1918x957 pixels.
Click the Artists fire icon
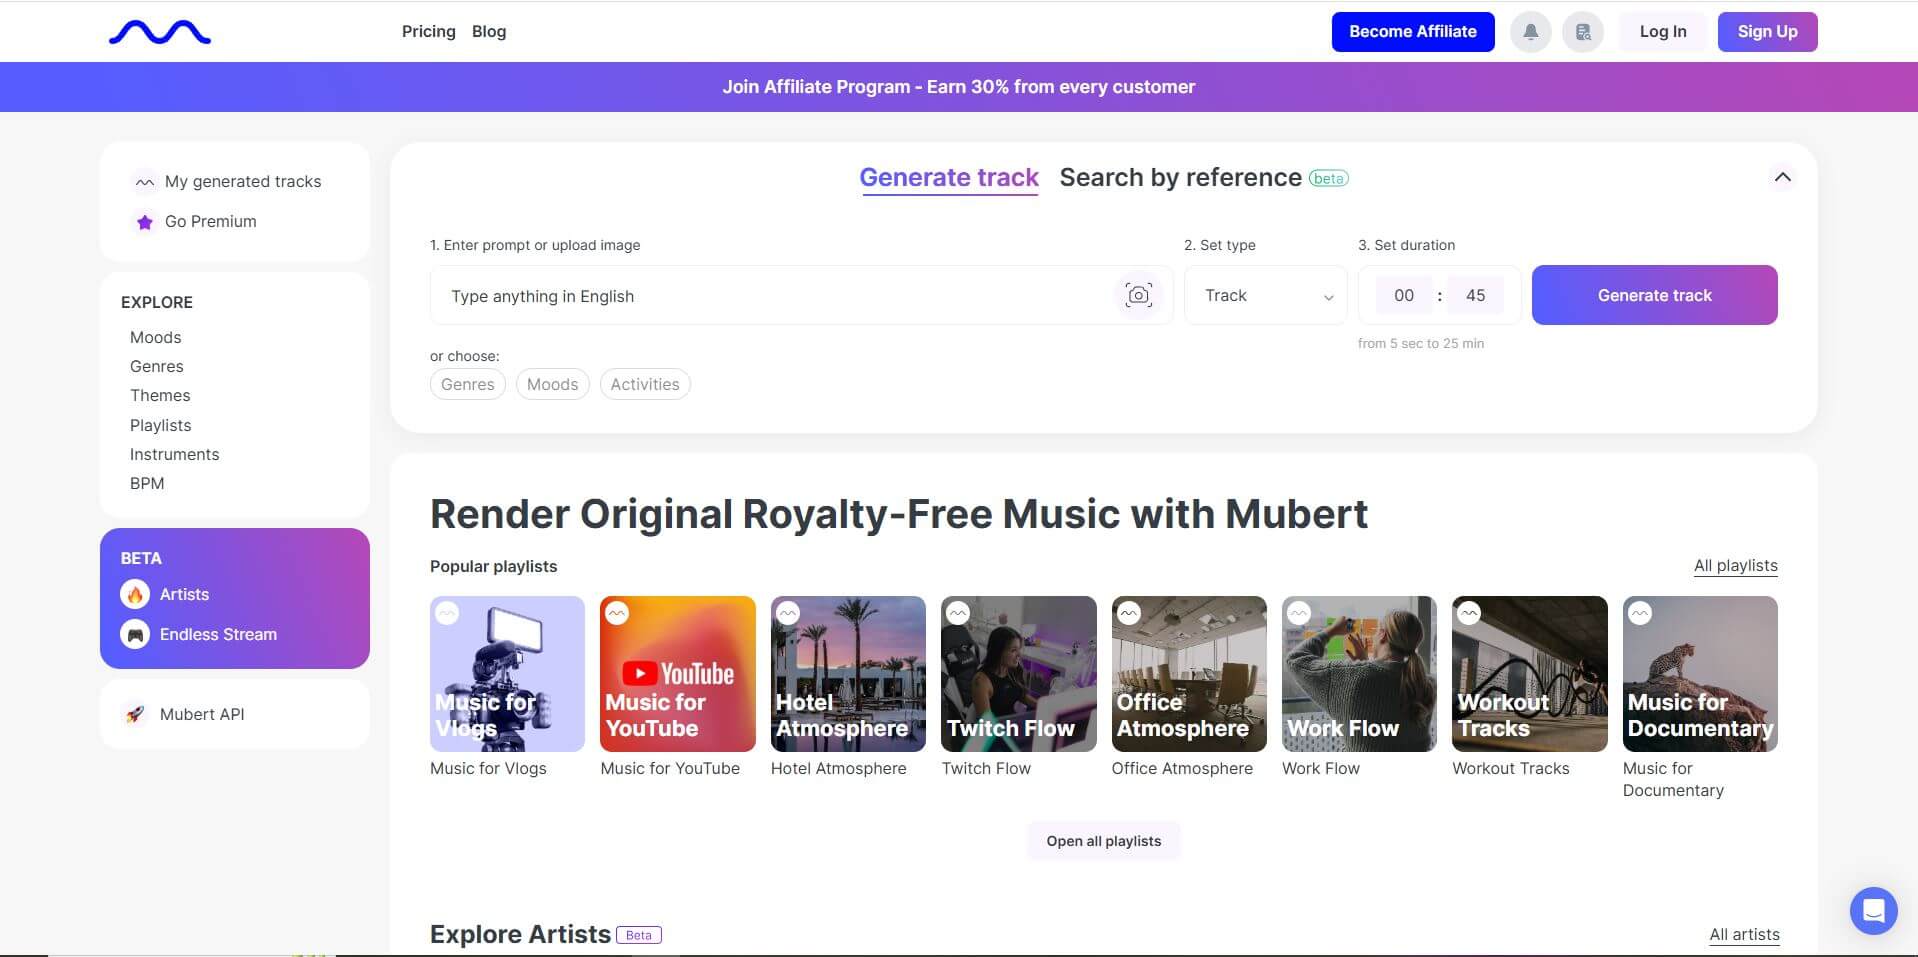pos(135,594)
